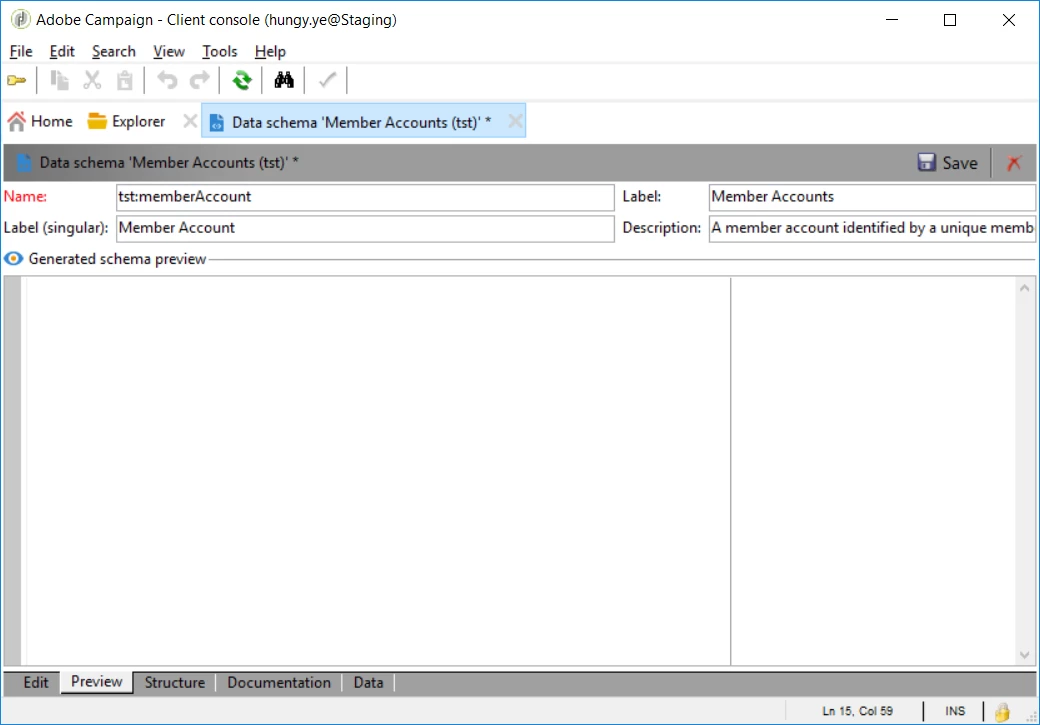This screenshot has height=725, width=1040.
Task: Close the Explorer tab
Action: pos(190,121)
